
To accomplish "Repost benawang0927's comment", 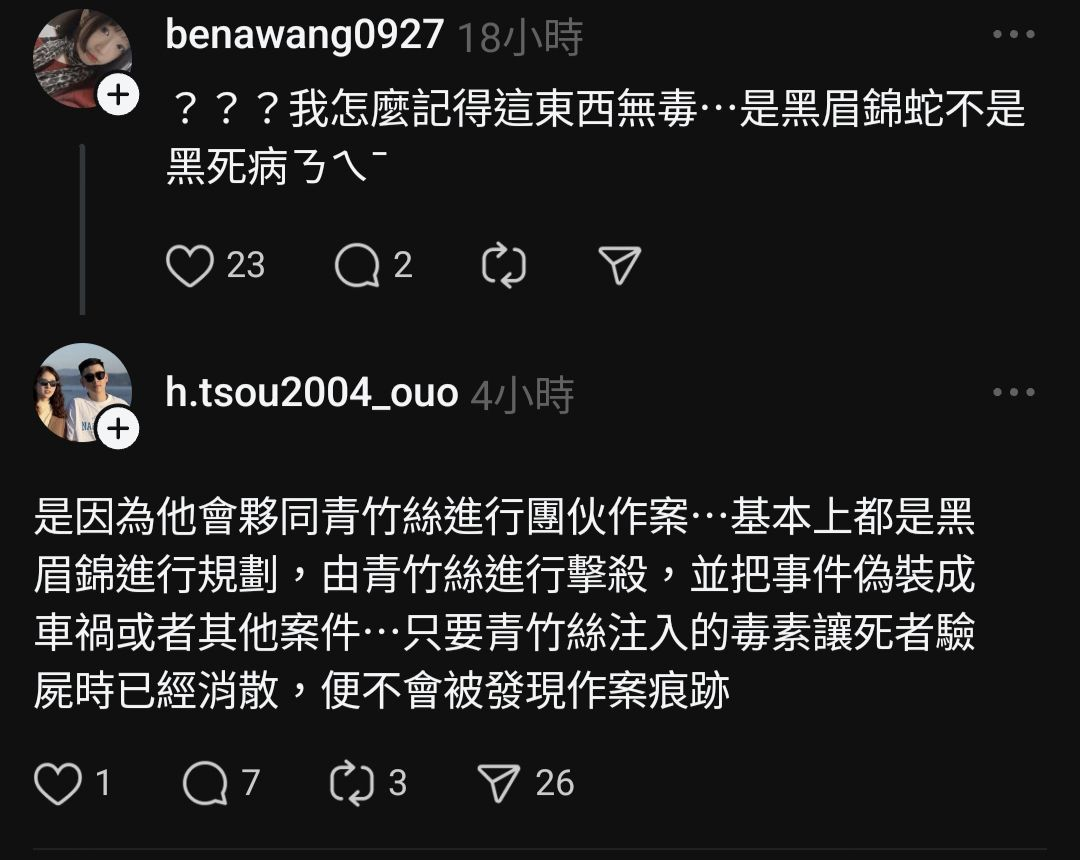I will [x=503, y=266].
